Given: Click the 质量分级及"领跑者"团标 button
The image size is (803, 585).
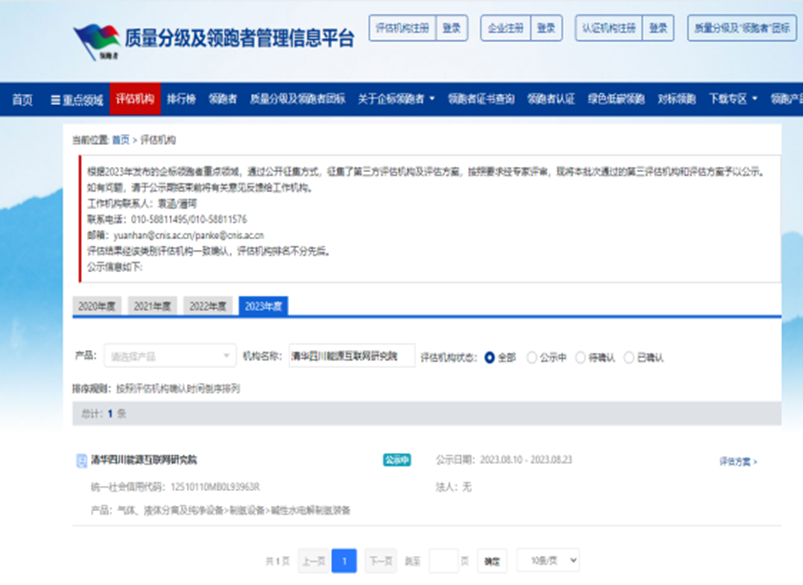Looking at the screenshot, I should coord(742,28).
